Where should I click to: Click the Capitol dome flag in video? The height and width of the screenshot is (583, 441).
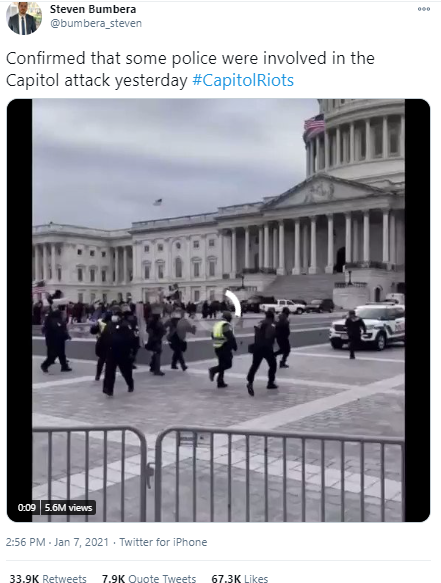pos(314,125)
